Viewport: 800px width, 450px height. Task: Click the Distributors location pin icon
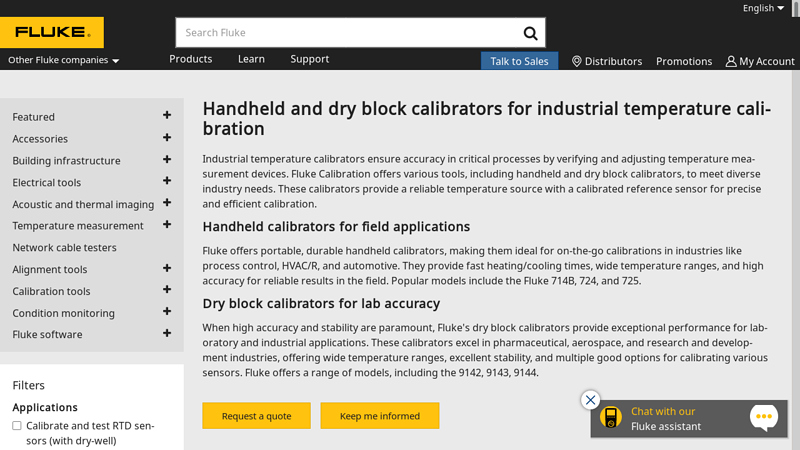click(577, 61)
